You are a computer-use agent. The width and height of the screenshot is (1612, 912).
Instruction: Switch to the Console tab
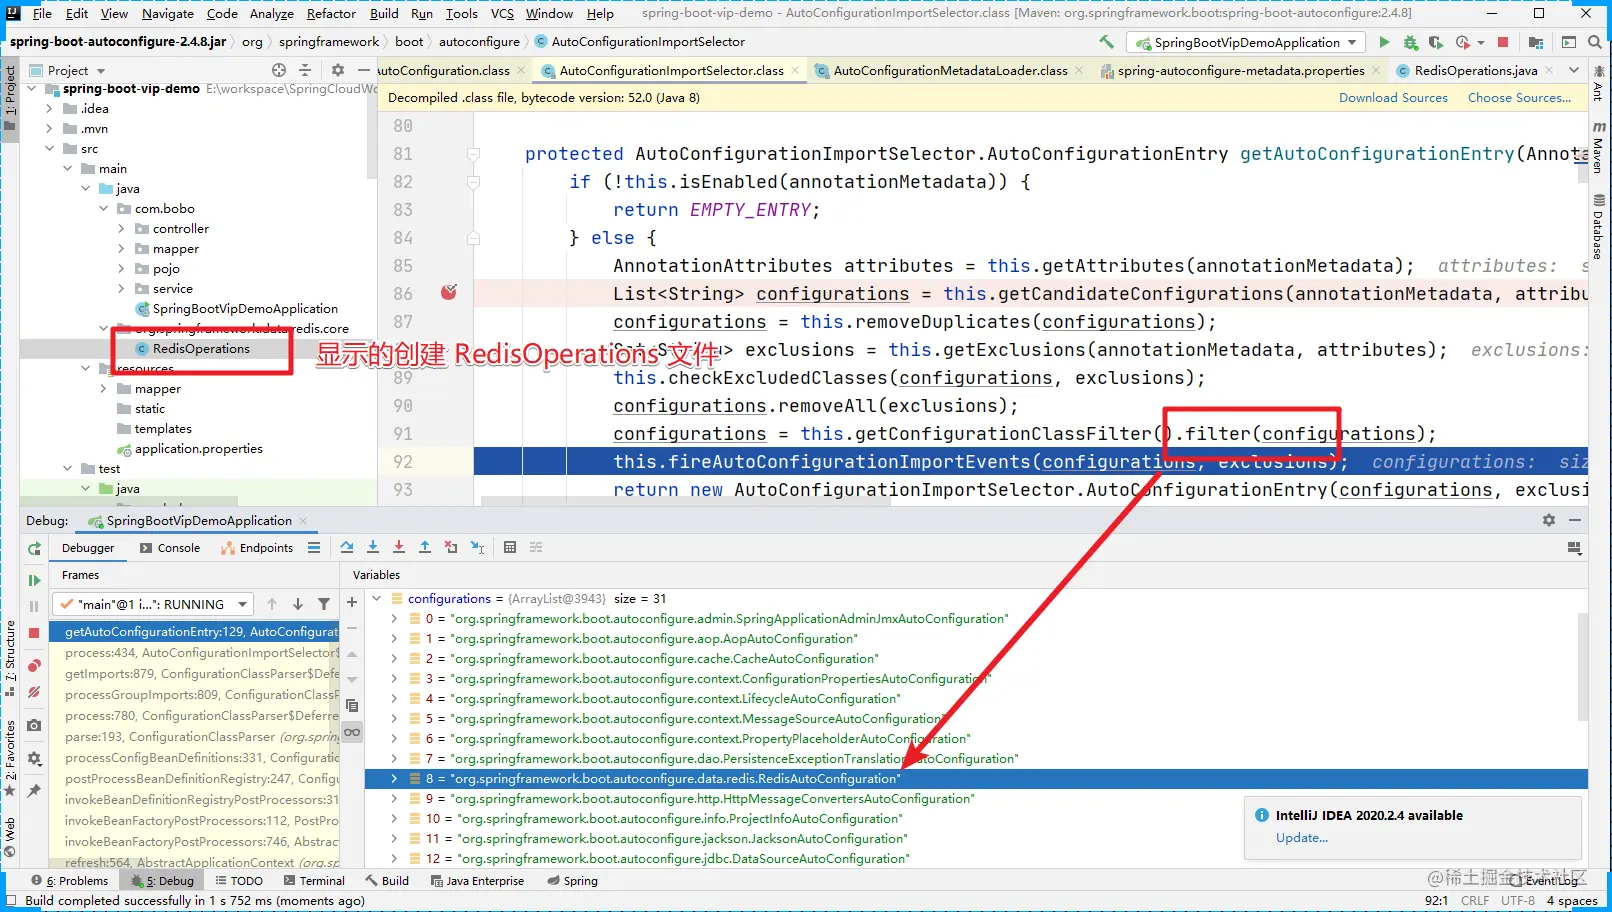click(x=170, y=547)
